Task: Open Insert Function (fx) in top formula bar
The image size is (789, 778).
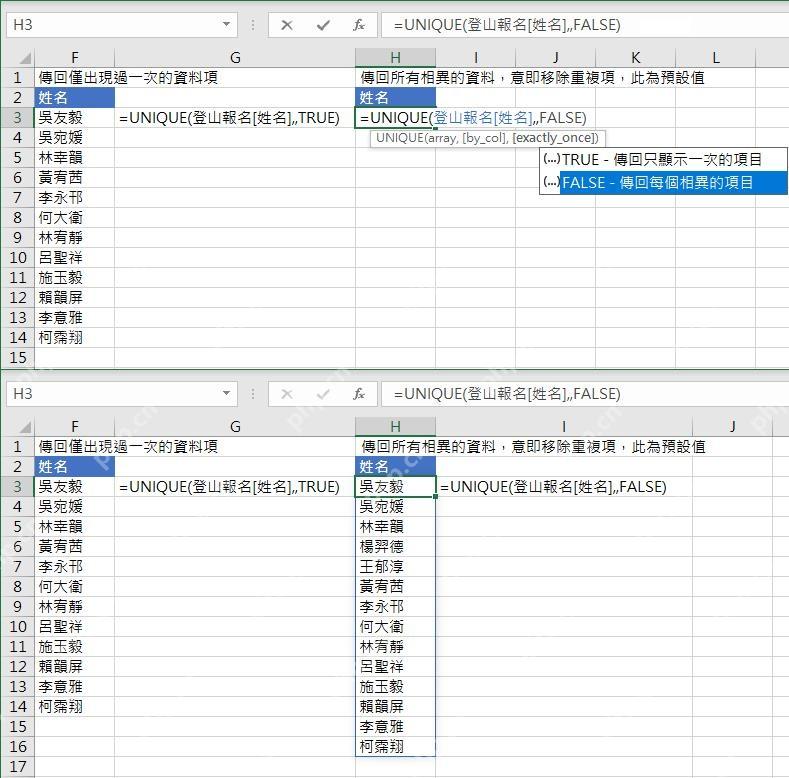Action: click(x=359, y=25)
